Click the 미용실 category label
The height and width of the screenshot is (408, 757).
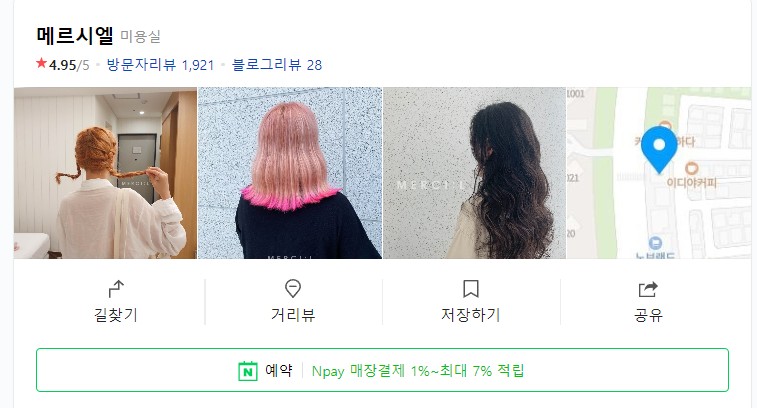[x=140, y=37]
